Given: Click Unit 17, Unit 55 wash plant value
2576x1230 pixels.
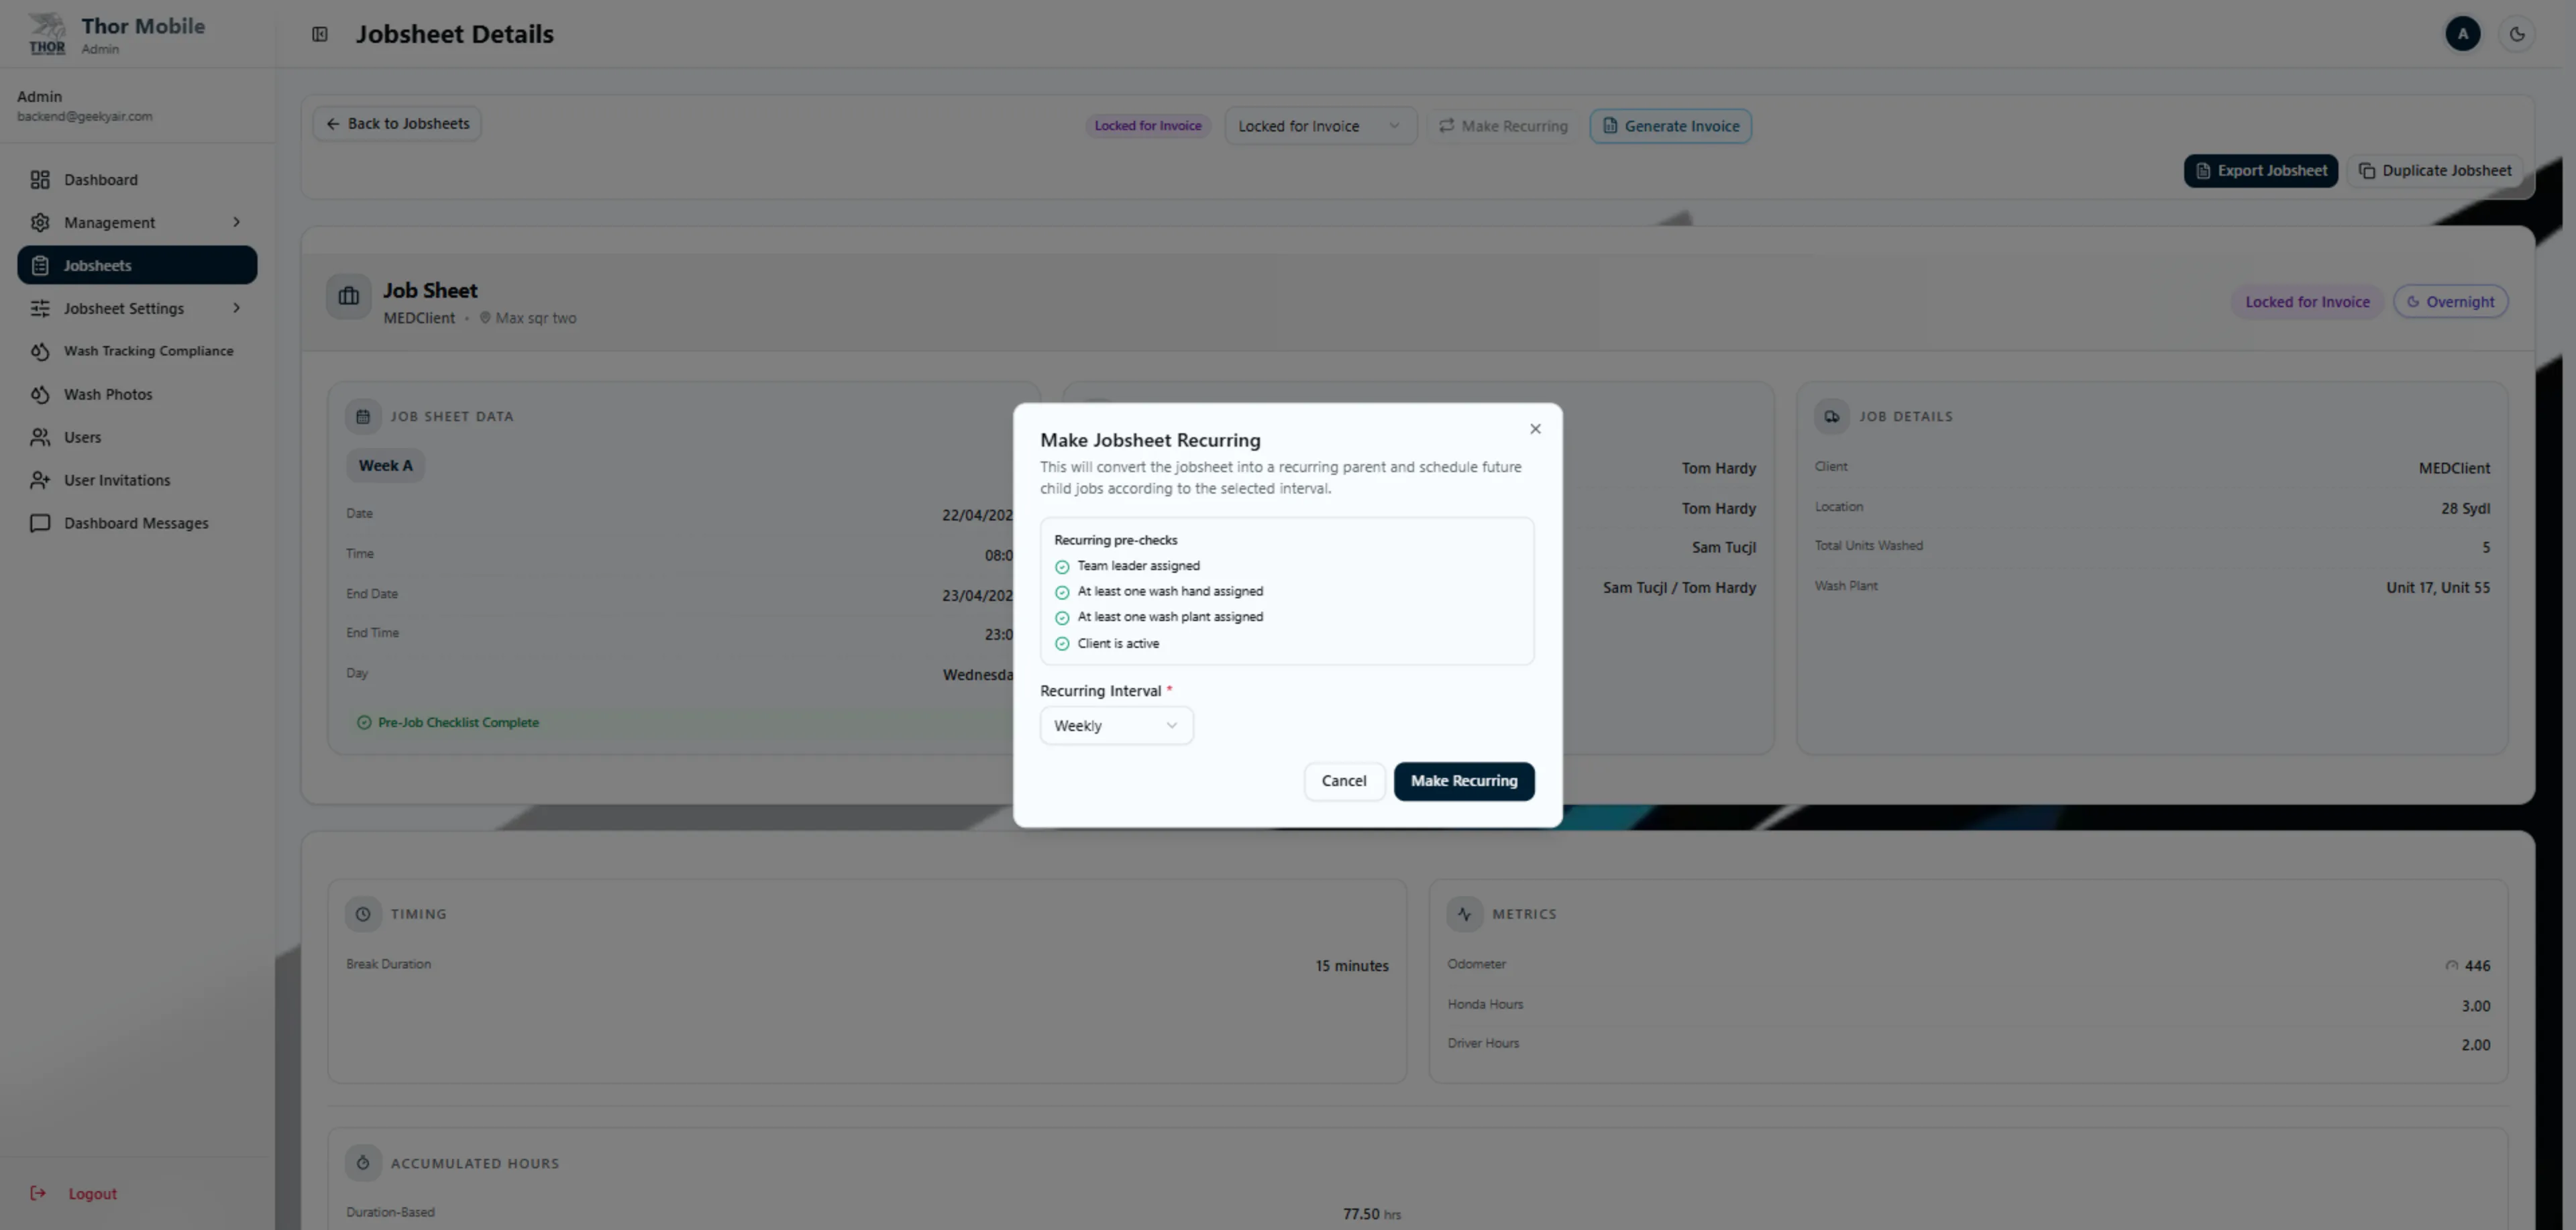Looking at the screenshot, I should [x=2438, y=588].
